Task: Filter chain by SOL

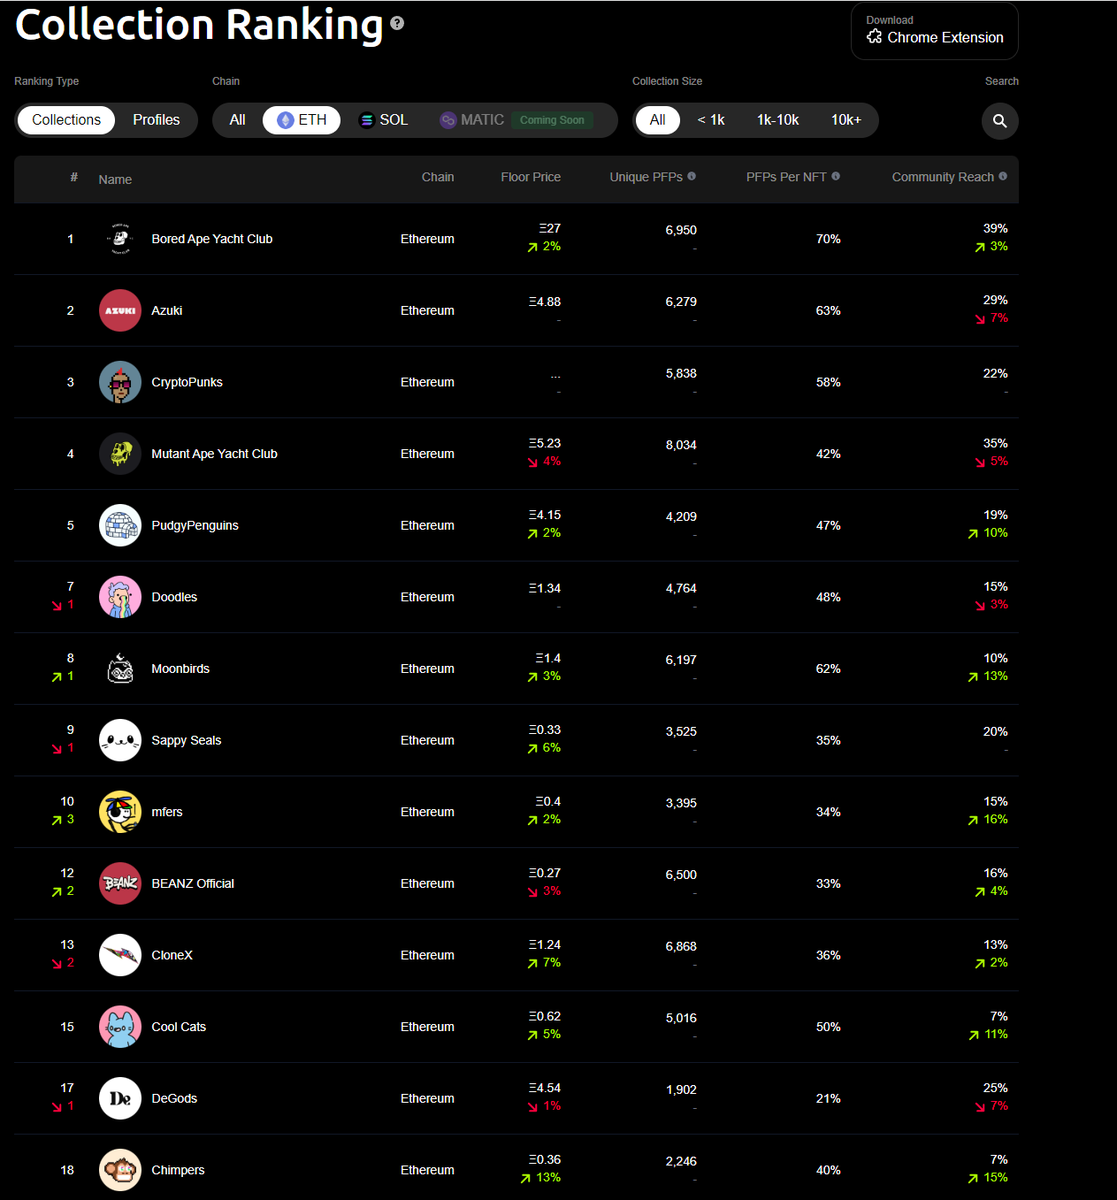Action: coord(383,120)
